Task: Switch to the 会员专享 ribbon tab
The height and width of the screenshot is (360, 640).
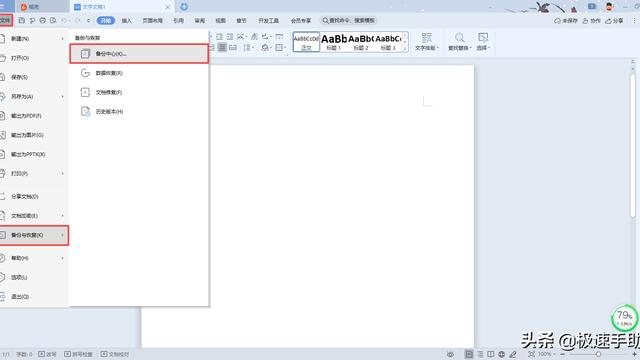Action: 301,20
